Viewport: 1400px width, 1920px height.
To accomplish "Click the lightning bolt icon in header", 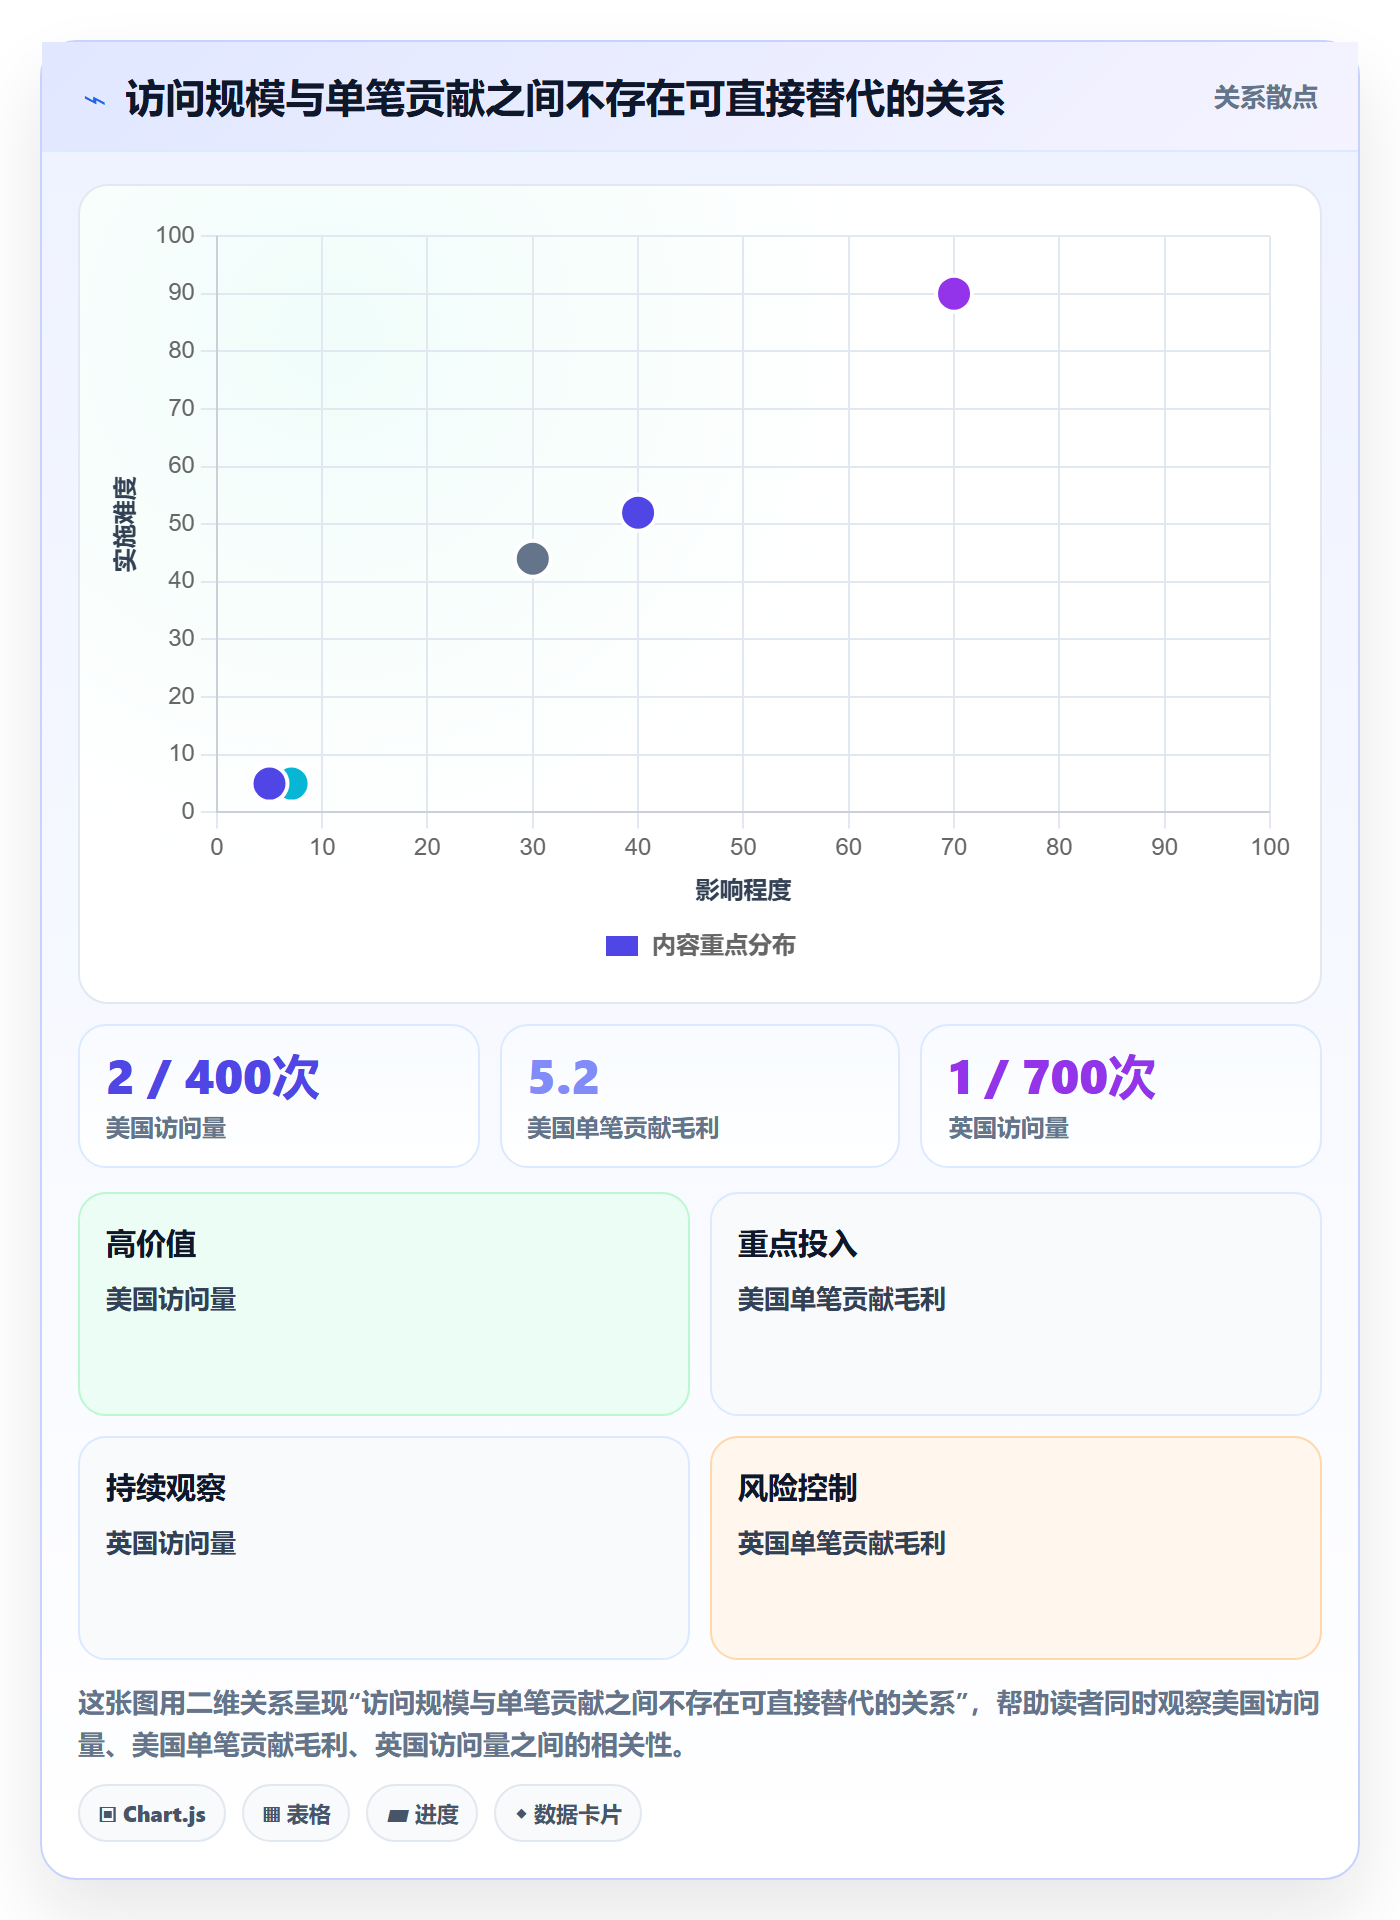I will click(x=95, y=100).
